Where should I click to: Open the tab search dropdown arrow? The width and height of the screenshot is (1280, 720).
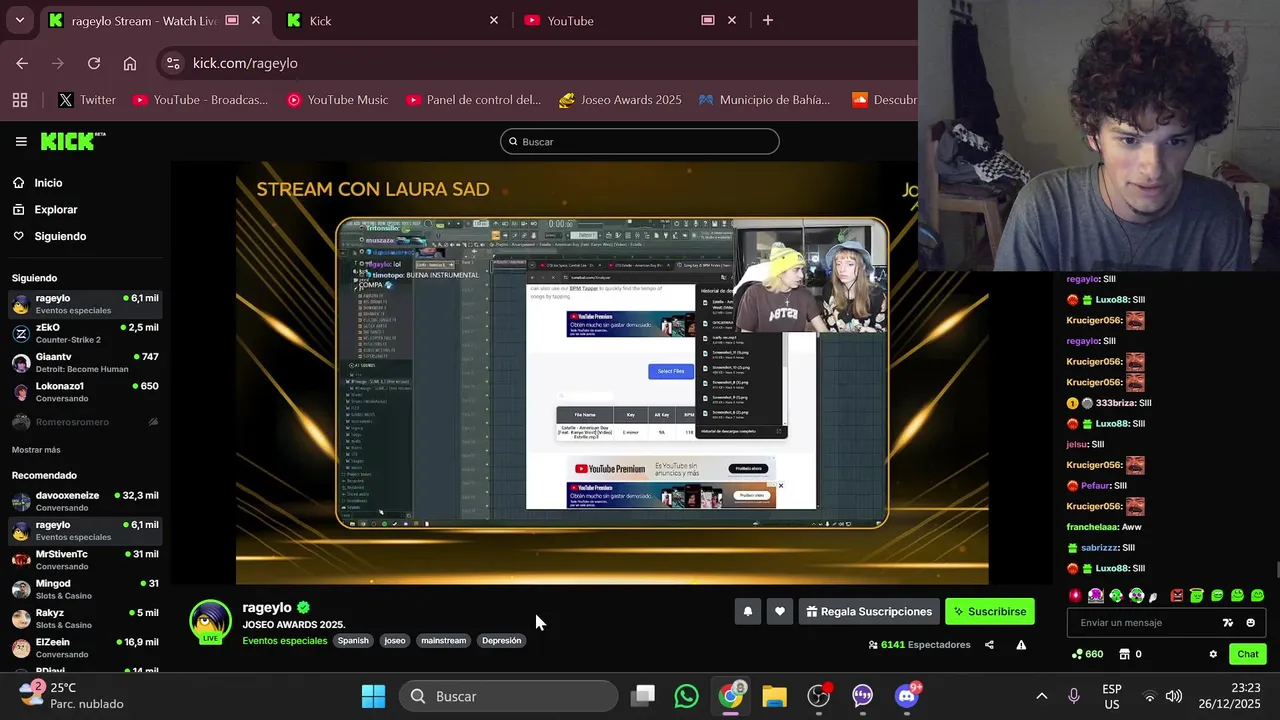pyautogui.click(x=19, y=20)
